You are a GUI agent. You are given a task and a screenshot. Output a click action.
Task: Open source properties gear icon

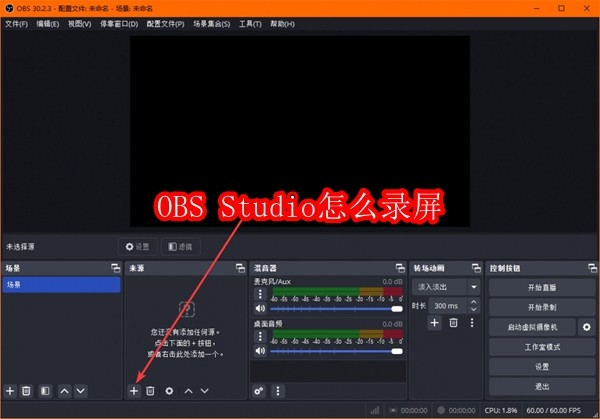point(169,391)
